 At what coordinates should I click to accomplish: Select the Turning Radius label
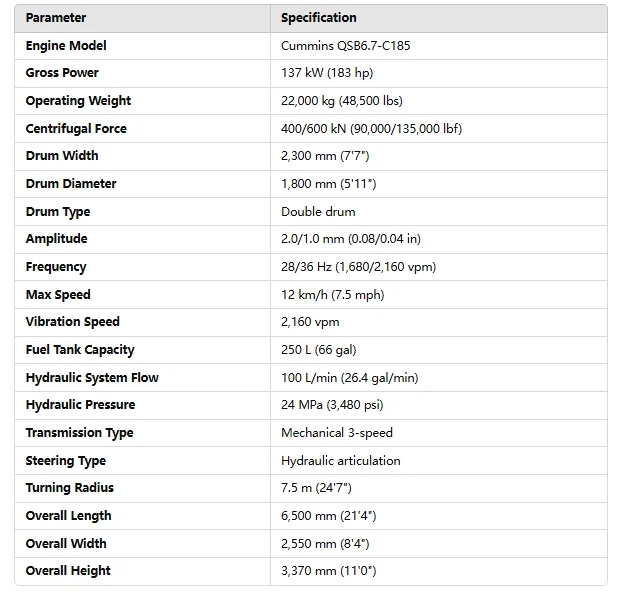[x=70, y=488]
